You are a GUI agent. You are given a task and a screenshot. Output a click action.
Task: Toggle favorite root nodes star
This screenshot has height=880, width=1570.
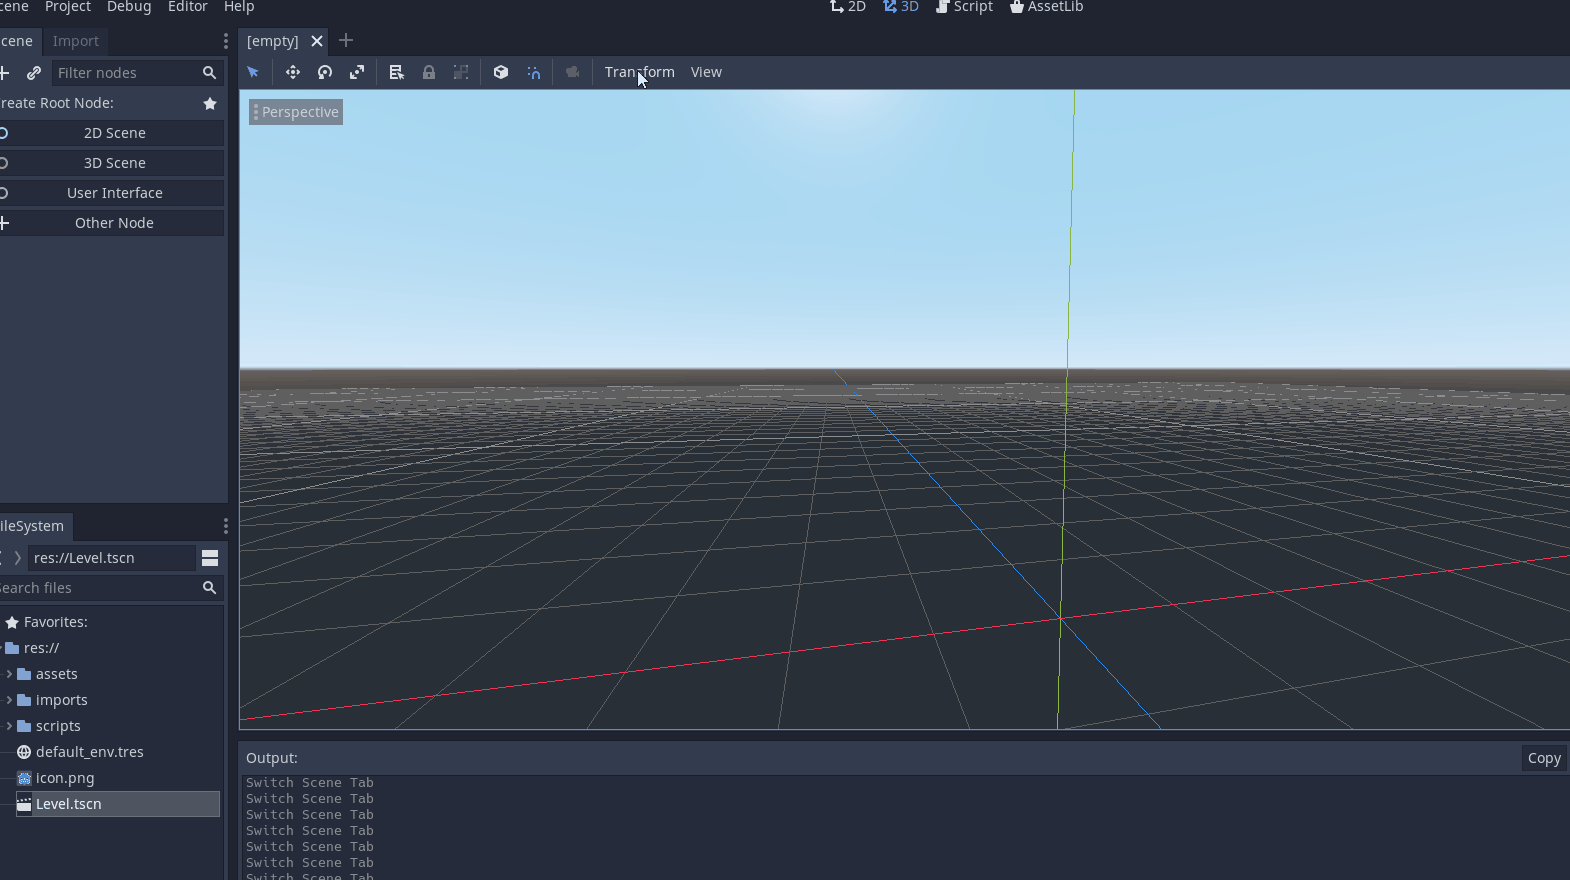(210, 103)
